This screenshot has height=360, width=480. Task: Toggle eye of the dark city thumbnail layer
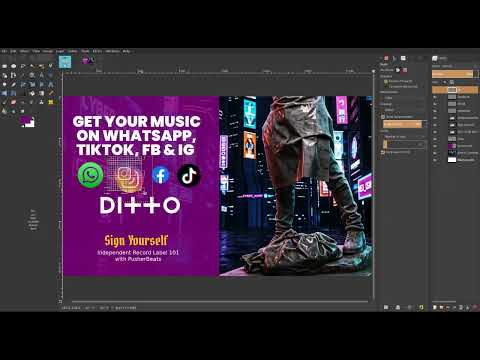pos(435,153)
